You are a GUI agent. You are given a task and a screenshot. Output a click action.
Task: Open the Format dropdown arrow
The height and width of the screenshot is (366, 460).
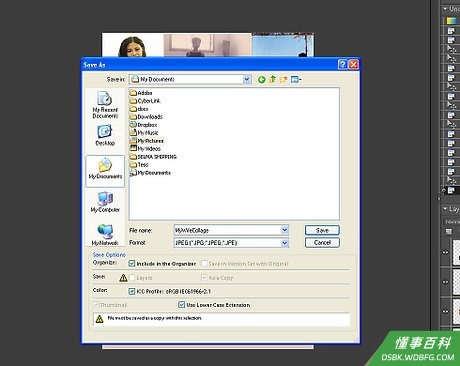[x=285, y=243]
